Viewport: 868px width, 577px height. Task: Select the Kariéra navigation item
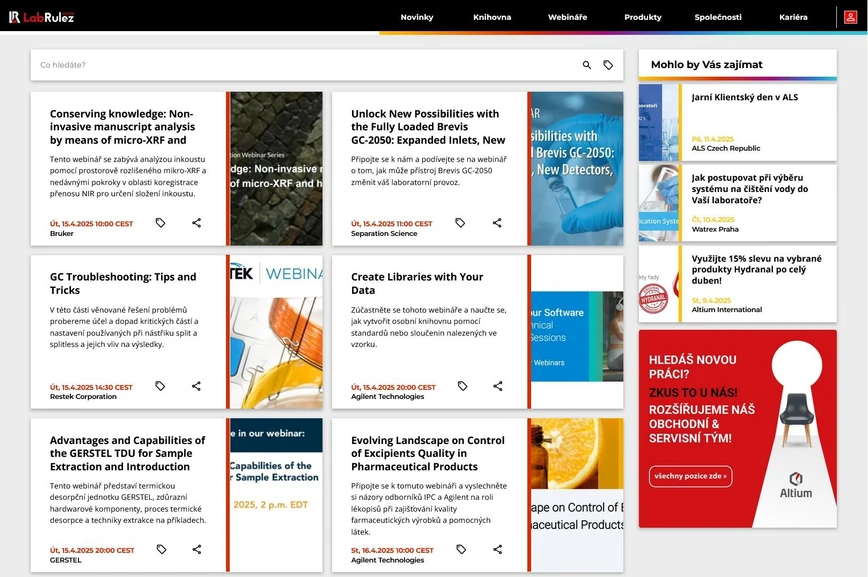click(795, 16)
